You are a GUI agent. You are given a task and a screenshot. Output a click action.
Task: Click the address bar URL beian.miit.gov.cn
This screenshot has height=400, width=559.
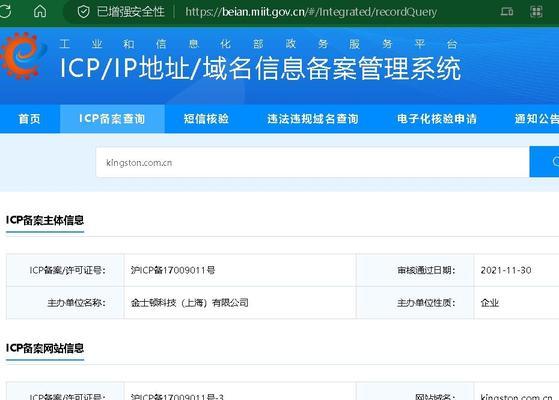coord(311,12)
